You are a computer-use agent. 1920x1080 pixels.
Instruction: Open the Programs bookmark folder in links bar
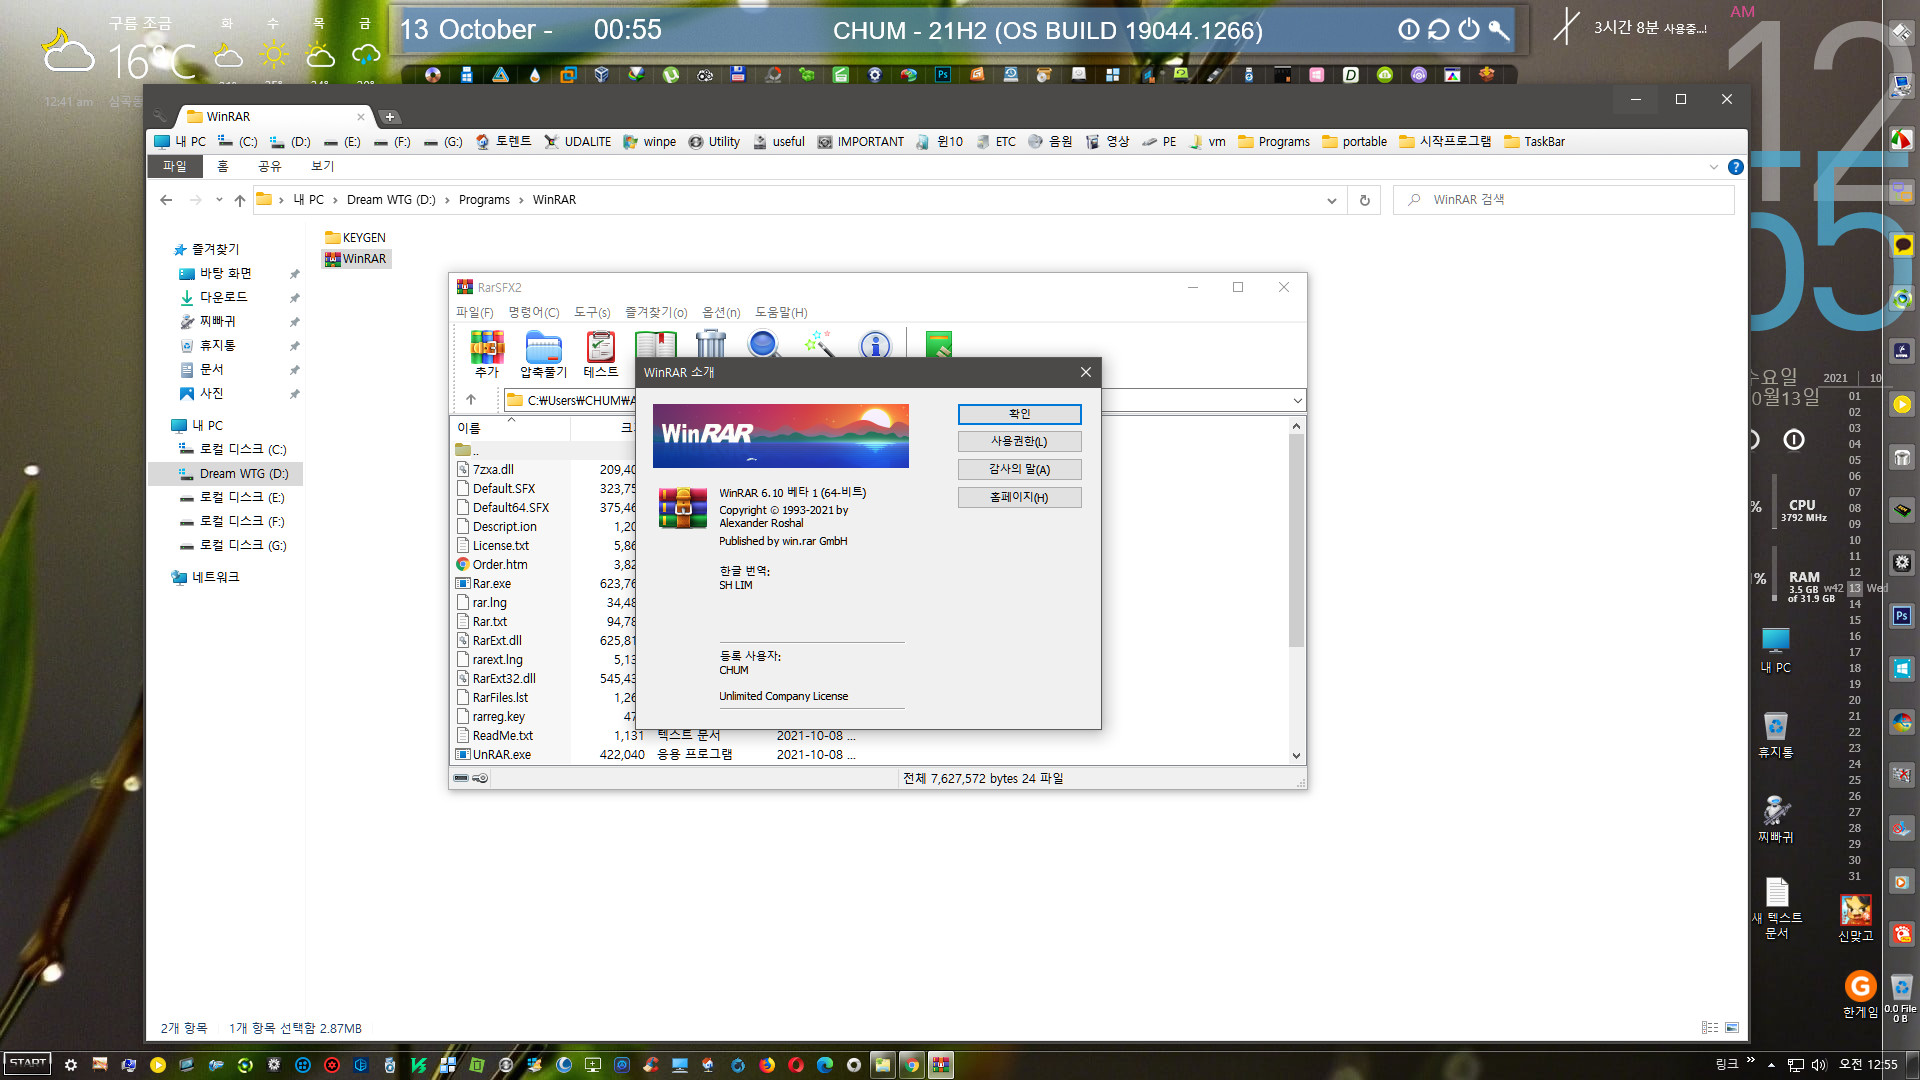point(1274,142)
